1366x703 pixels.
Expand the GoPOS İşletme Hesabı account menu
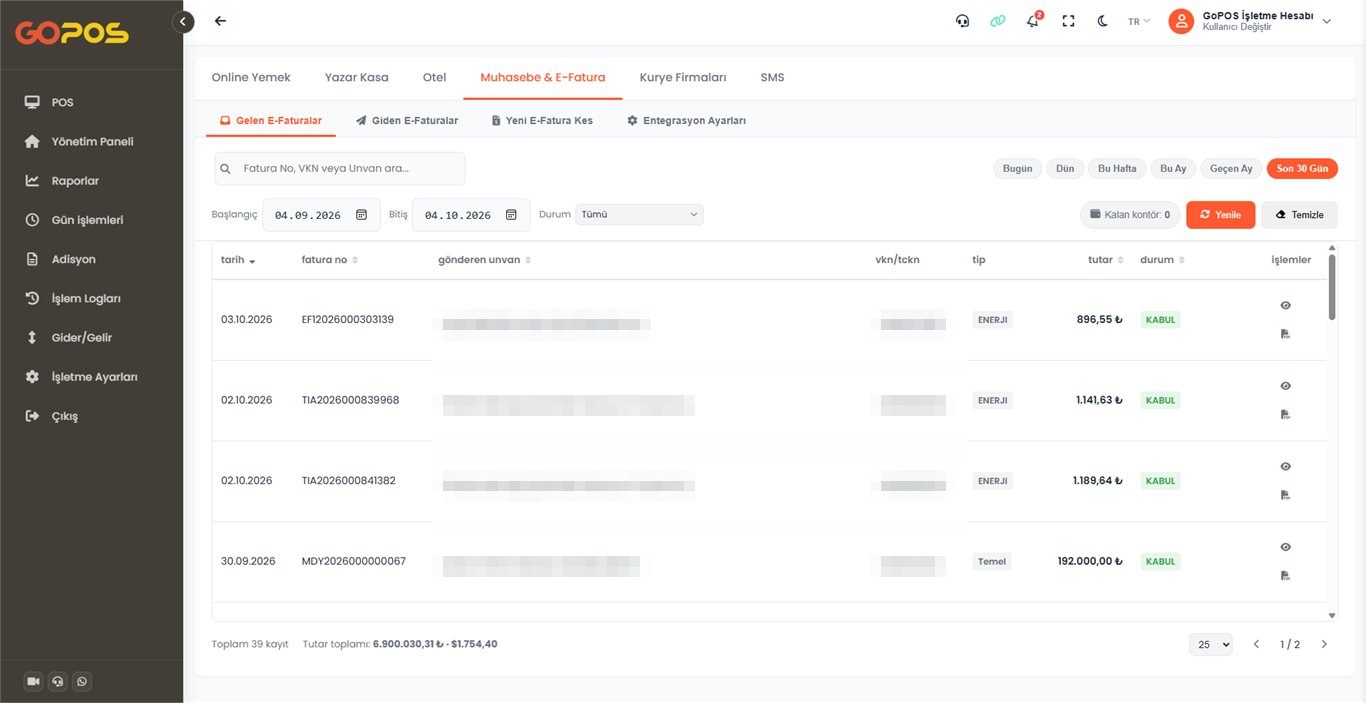click(x=1250, y=21)
